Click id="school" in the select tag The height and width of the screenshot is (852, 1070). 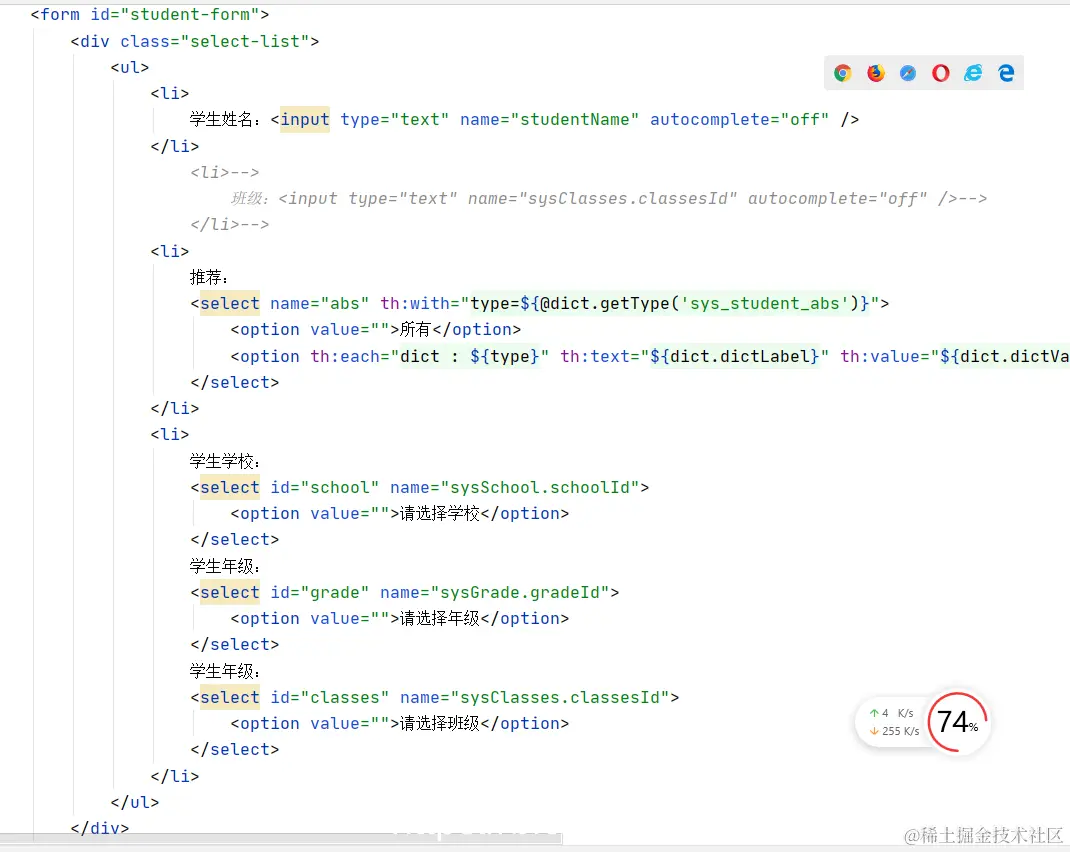coord(324,488)
